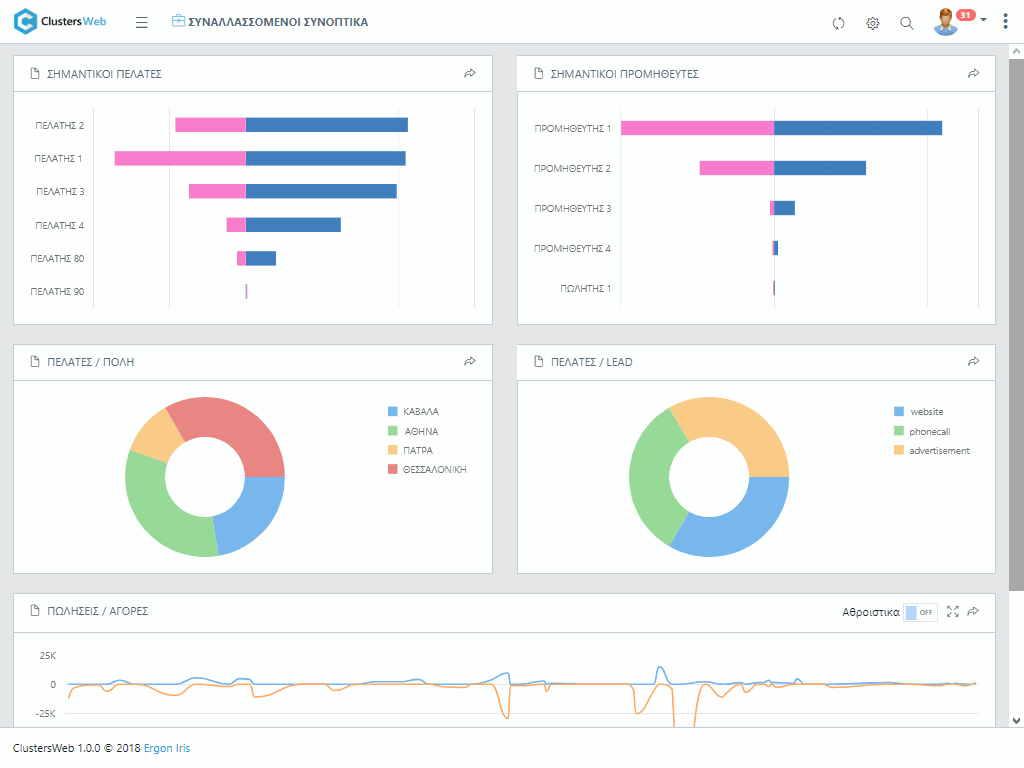Open the Ergon Iris footer link
Image resolution: width=1024 pixels, height=768 pixels.
pos(166,748)
